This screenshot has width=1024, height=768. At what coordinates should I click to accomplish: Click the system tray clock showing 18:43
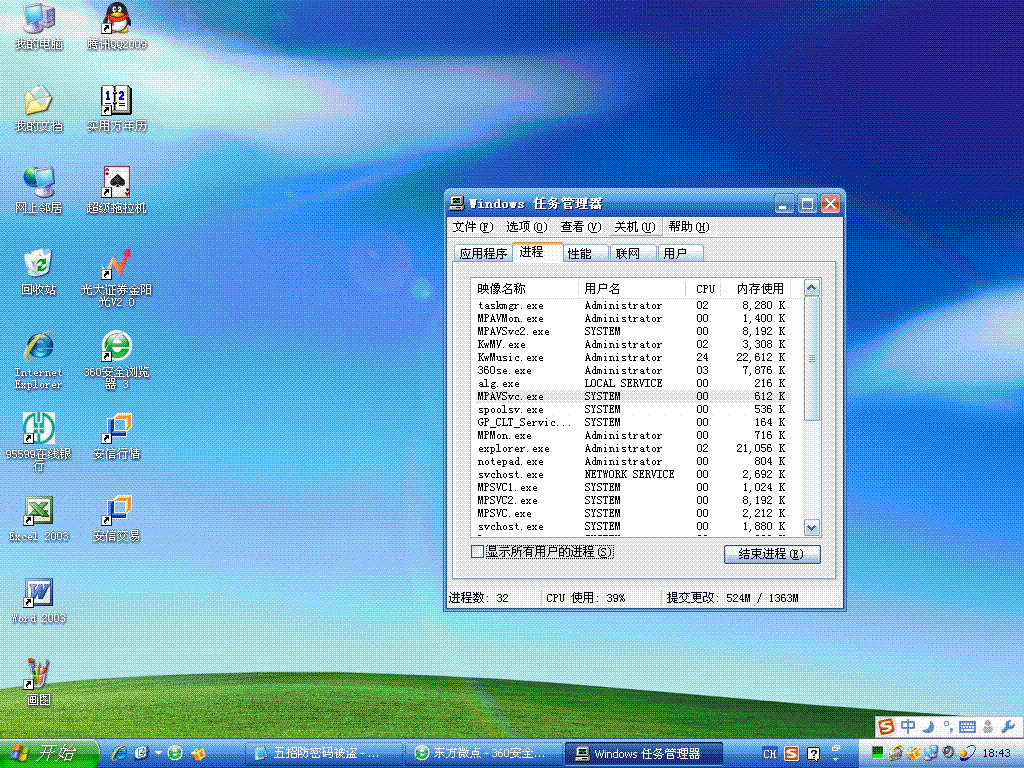pos(997,754)
